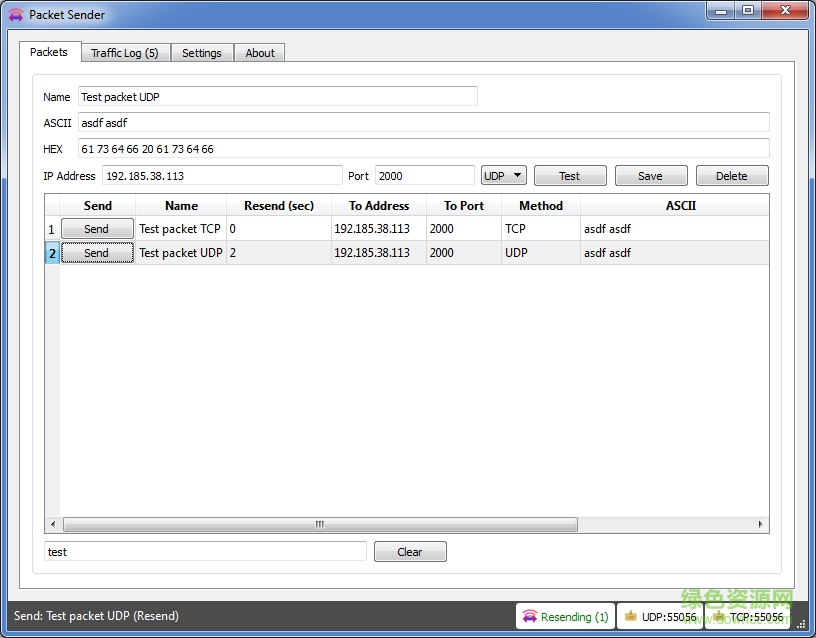Click the TCP method cell
Viewport: 816px width, 638px height.
[541, 229]
